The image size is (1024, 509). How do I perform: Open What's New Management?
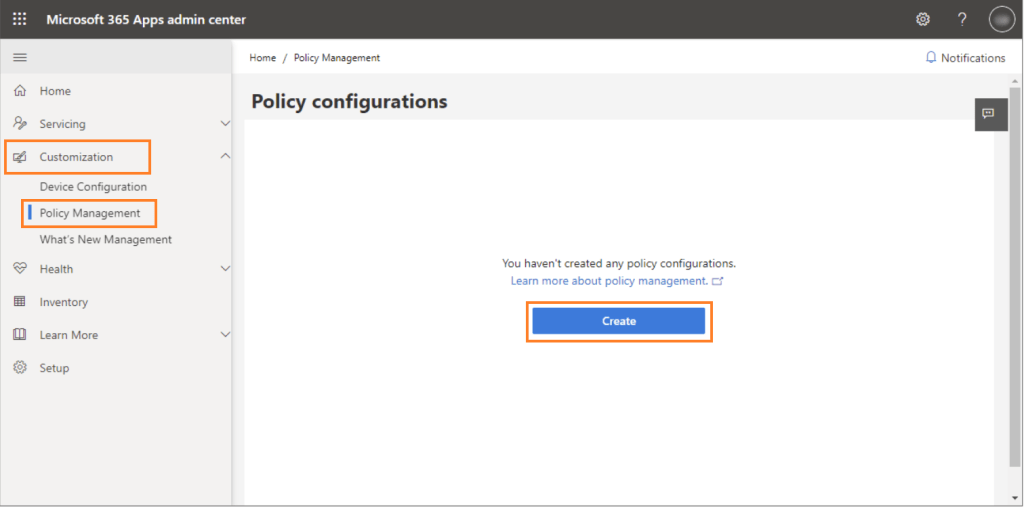pos(106,239)
